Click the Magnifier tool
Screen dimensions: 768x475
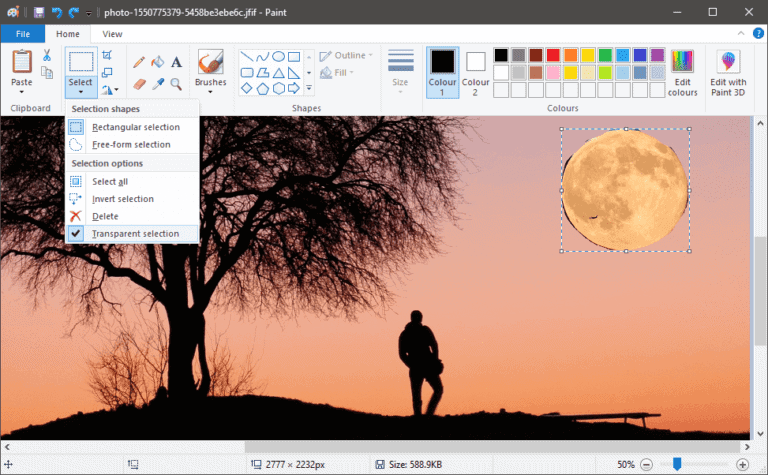point(176,83)
